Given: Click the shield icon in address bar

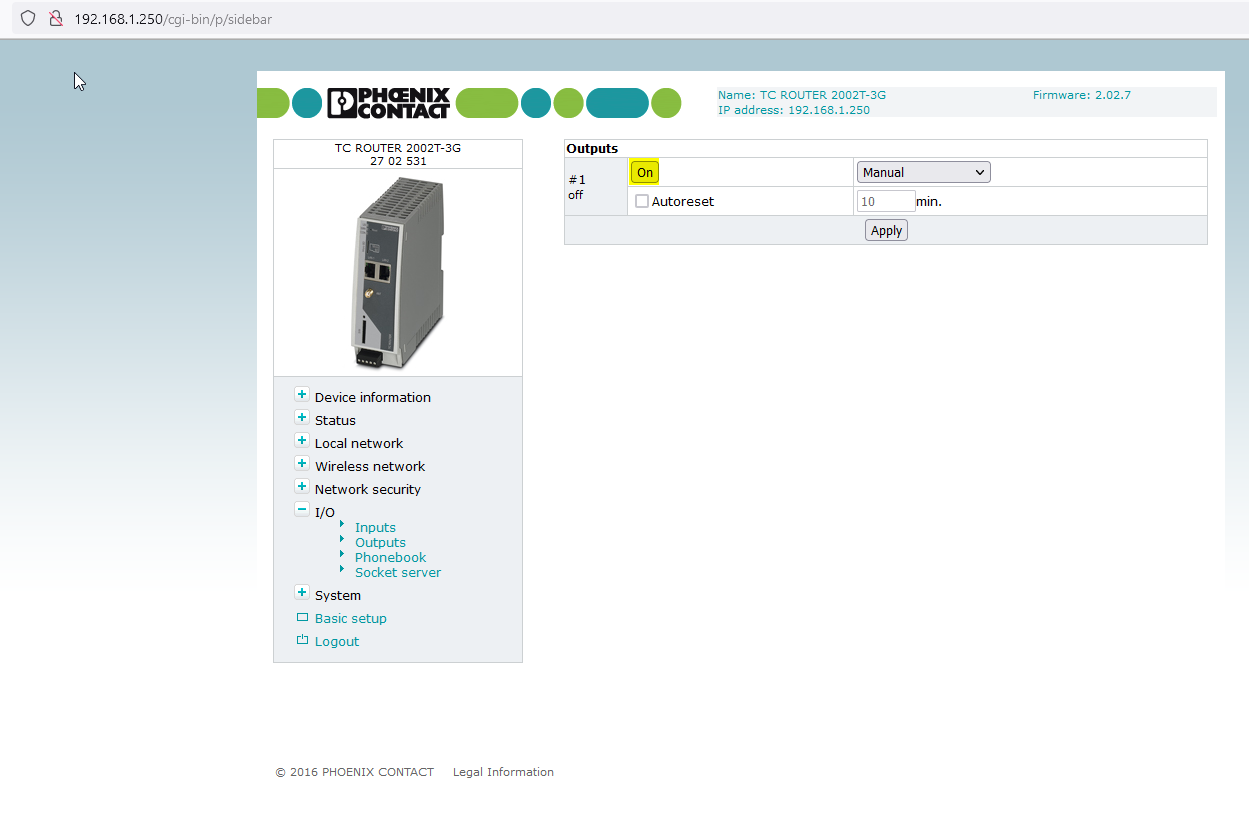Looking at the screenshot, I should point(28,18).
